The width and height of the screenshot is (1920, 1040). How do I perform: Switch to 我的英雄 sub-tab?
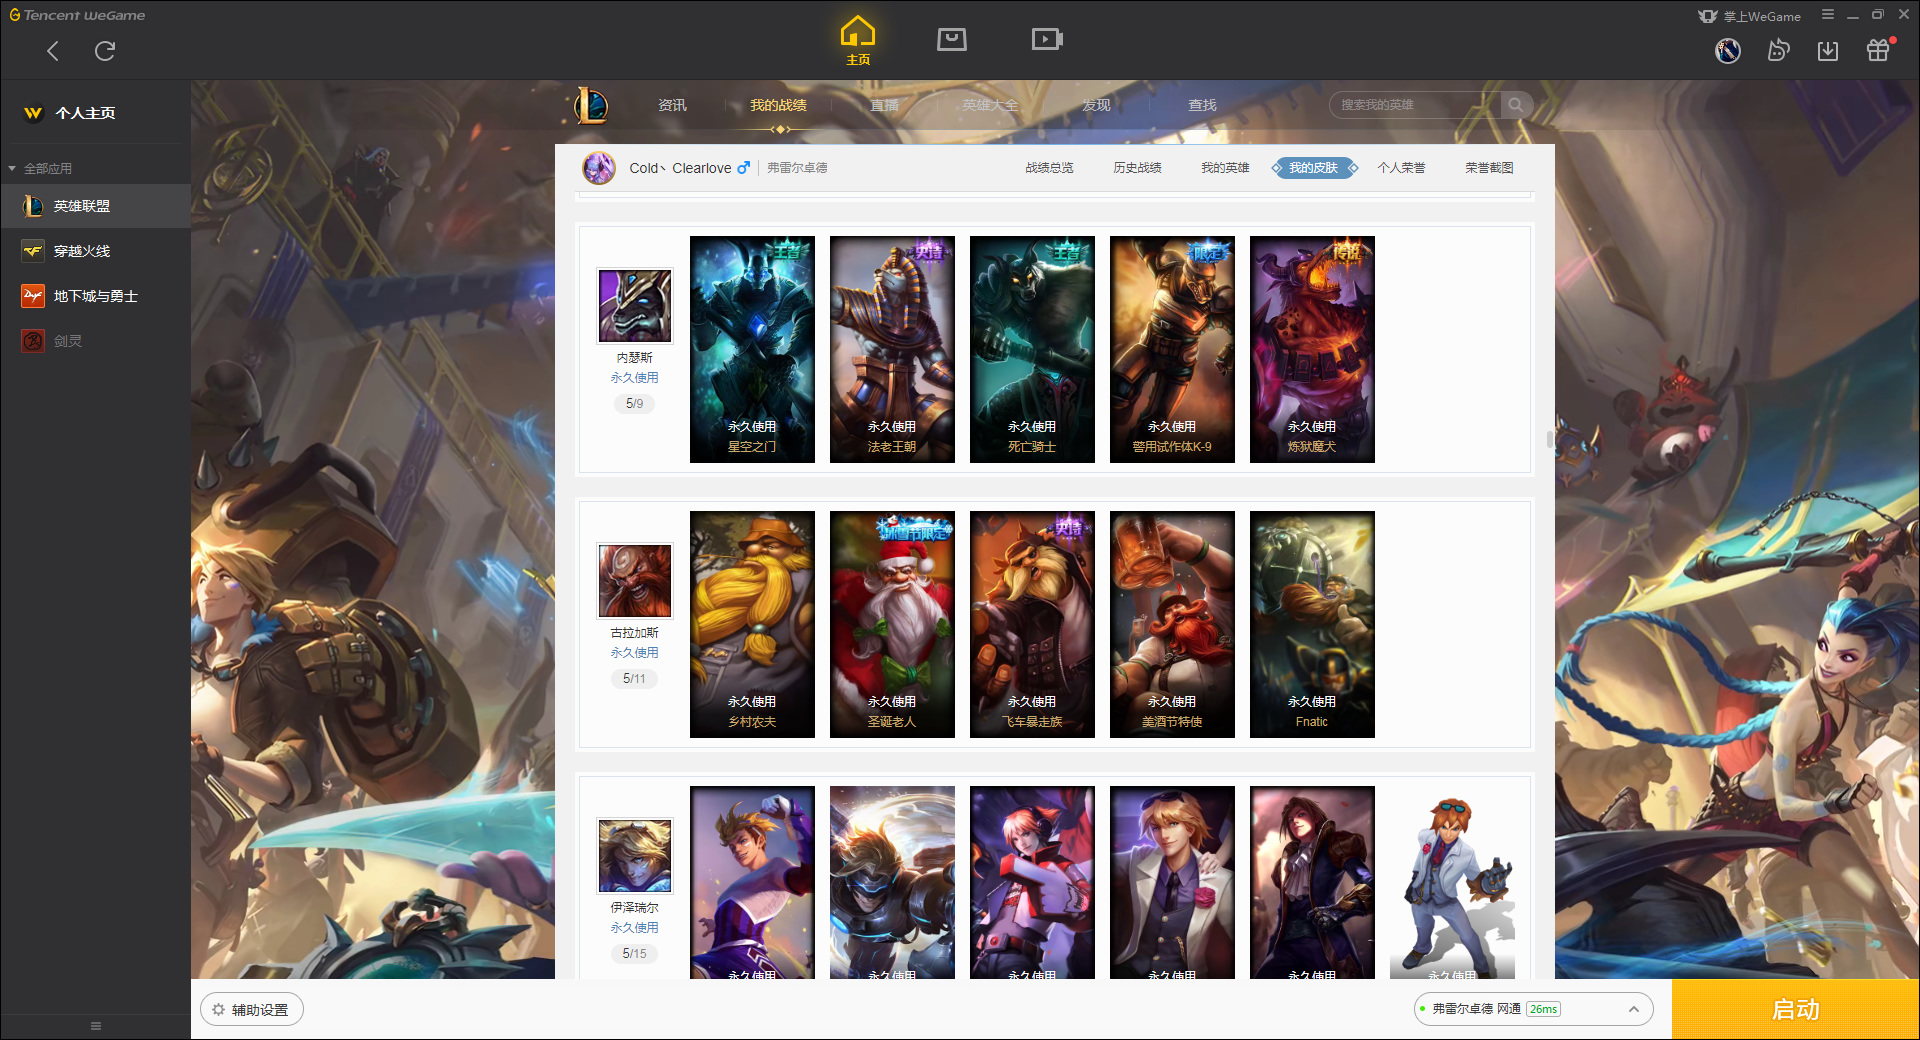click(1225, 168)
